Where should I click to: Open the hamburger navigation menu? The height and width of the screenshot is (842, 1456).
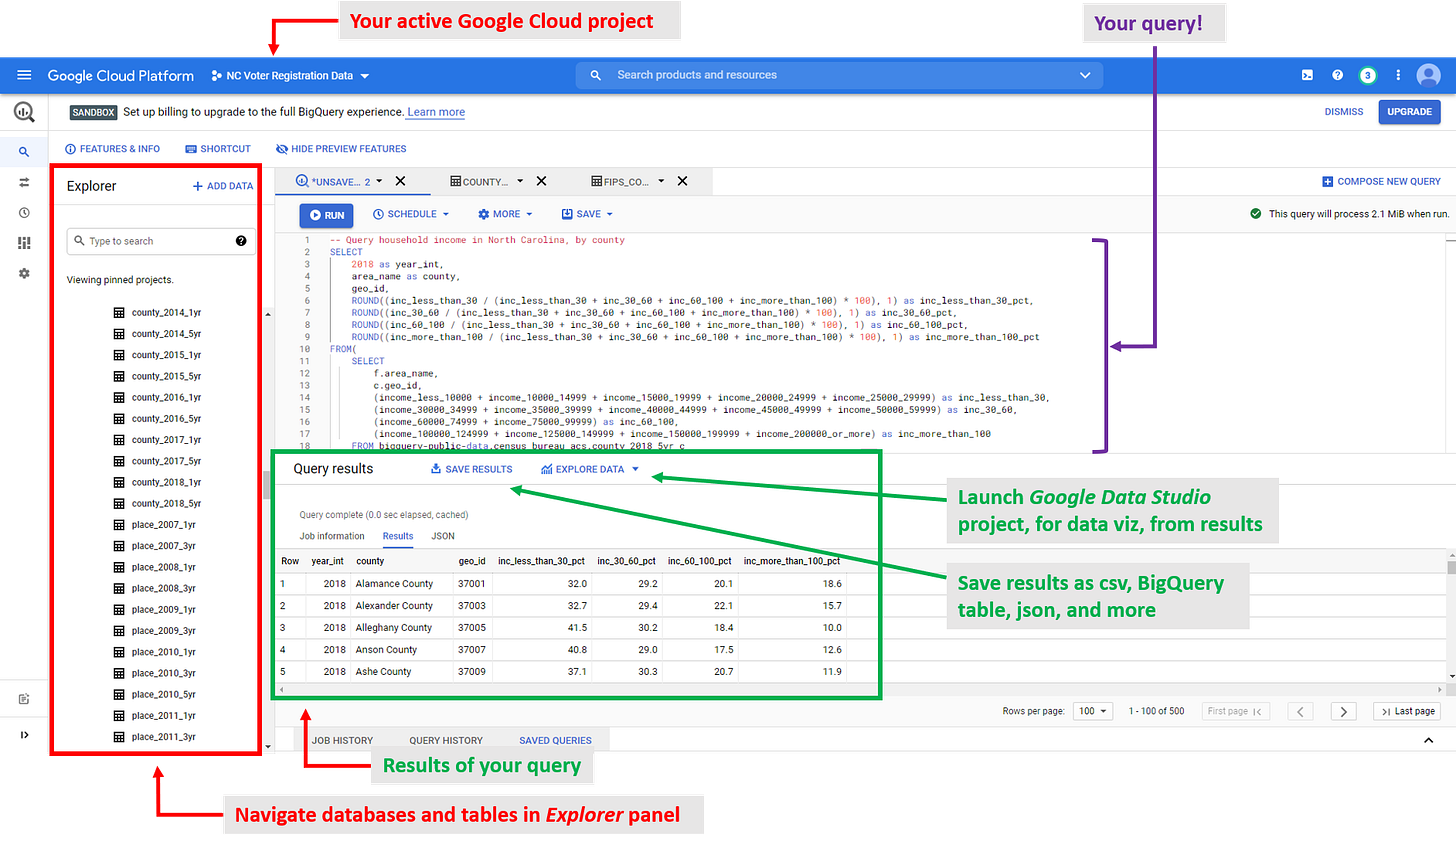24,75
